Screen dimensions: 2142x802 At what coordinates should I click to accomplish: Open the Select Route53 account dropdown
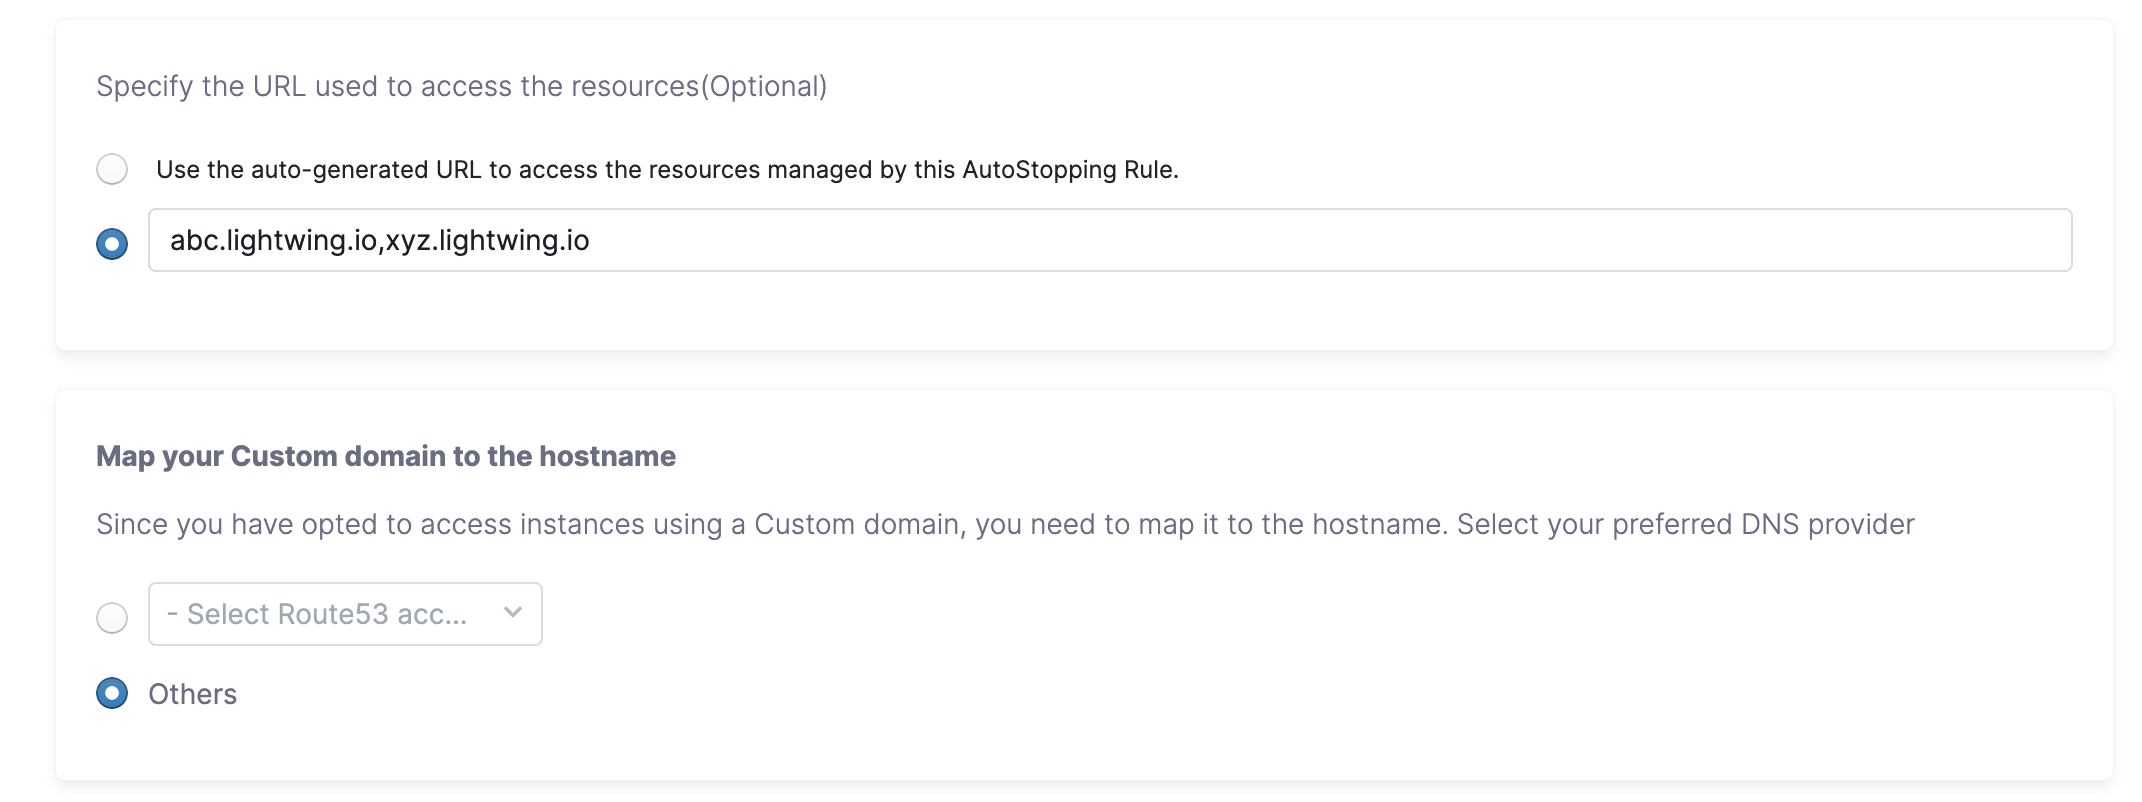345,614
